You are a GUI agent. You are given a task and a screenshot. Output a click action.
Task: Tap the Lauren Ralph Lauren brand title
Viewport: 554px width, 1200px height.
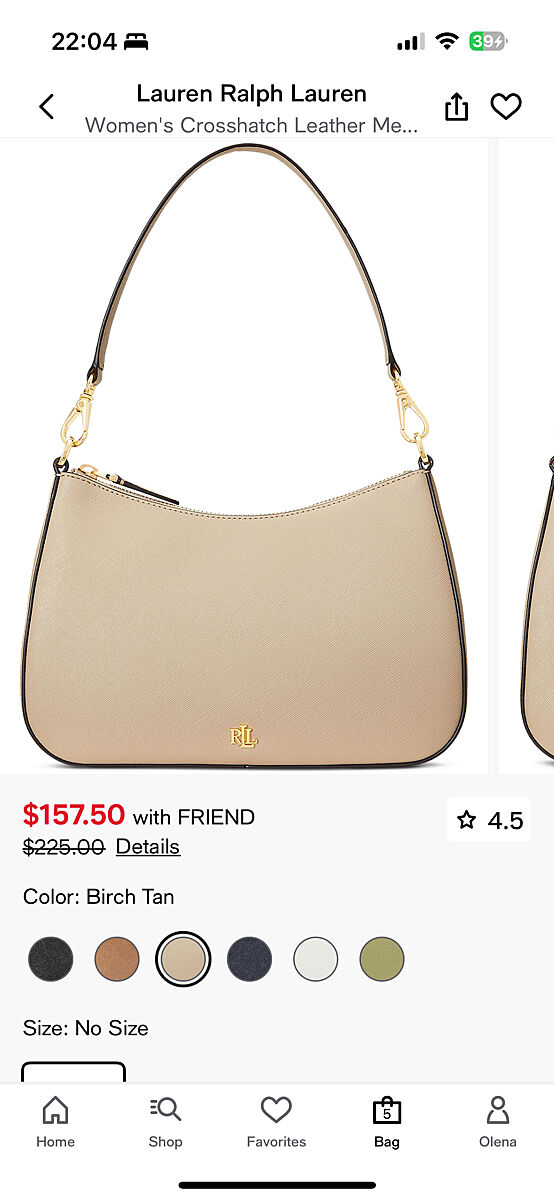[x=251, y=94]
